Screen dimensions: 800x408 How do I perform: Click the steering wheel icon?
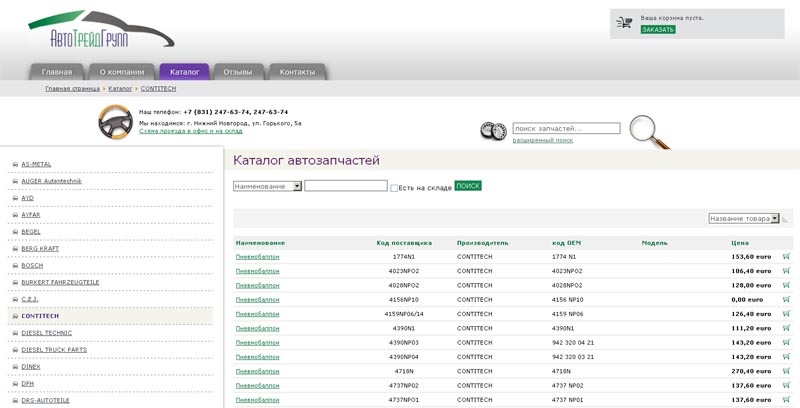pyautogui.click(x=116, y=123)
